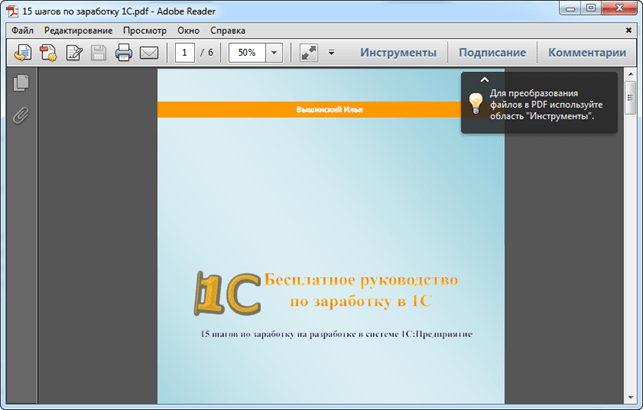
Task: Open the Инструменты pane
Action: (398, 52)
